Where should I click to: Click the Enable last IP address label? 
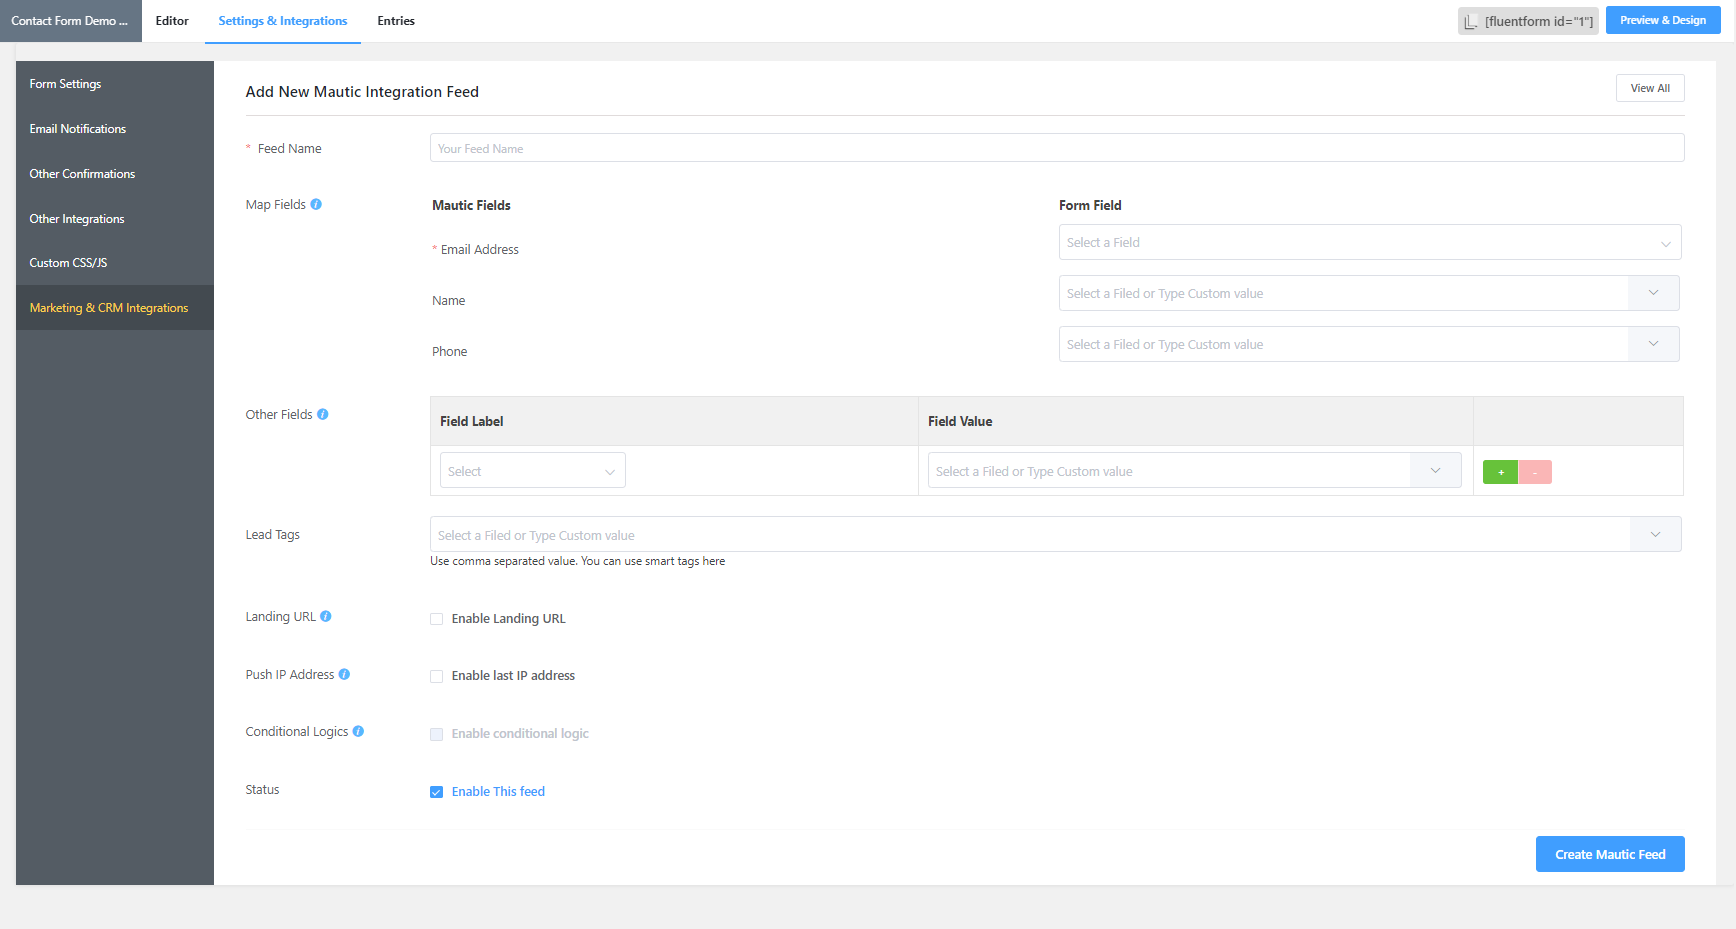pos(513,676)
